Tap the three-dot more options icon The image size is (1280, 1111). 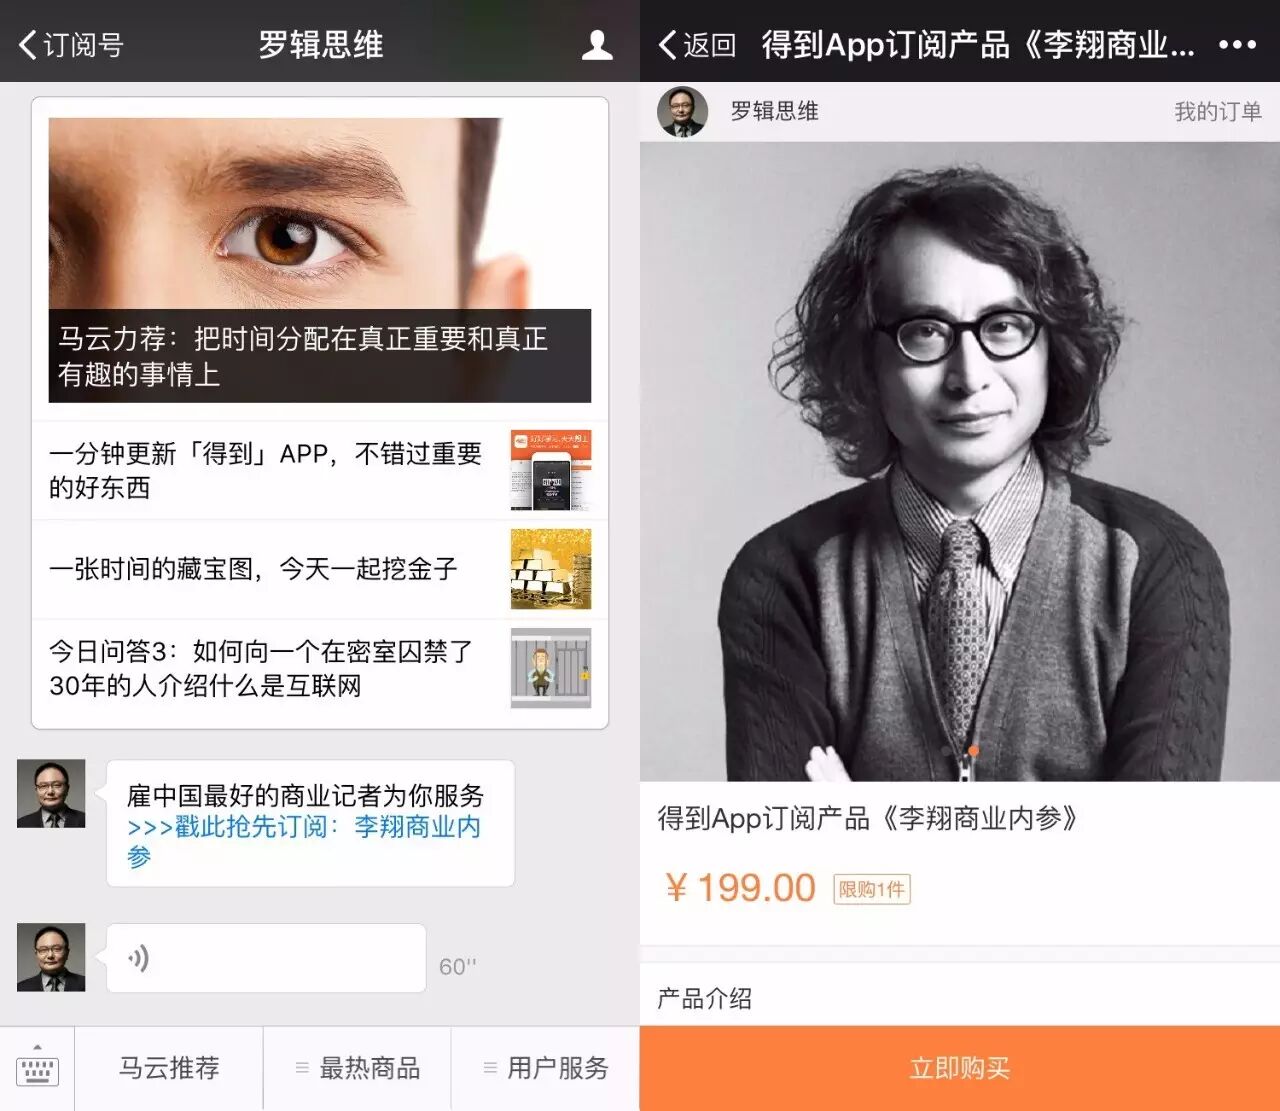(x=1237, y=45)
